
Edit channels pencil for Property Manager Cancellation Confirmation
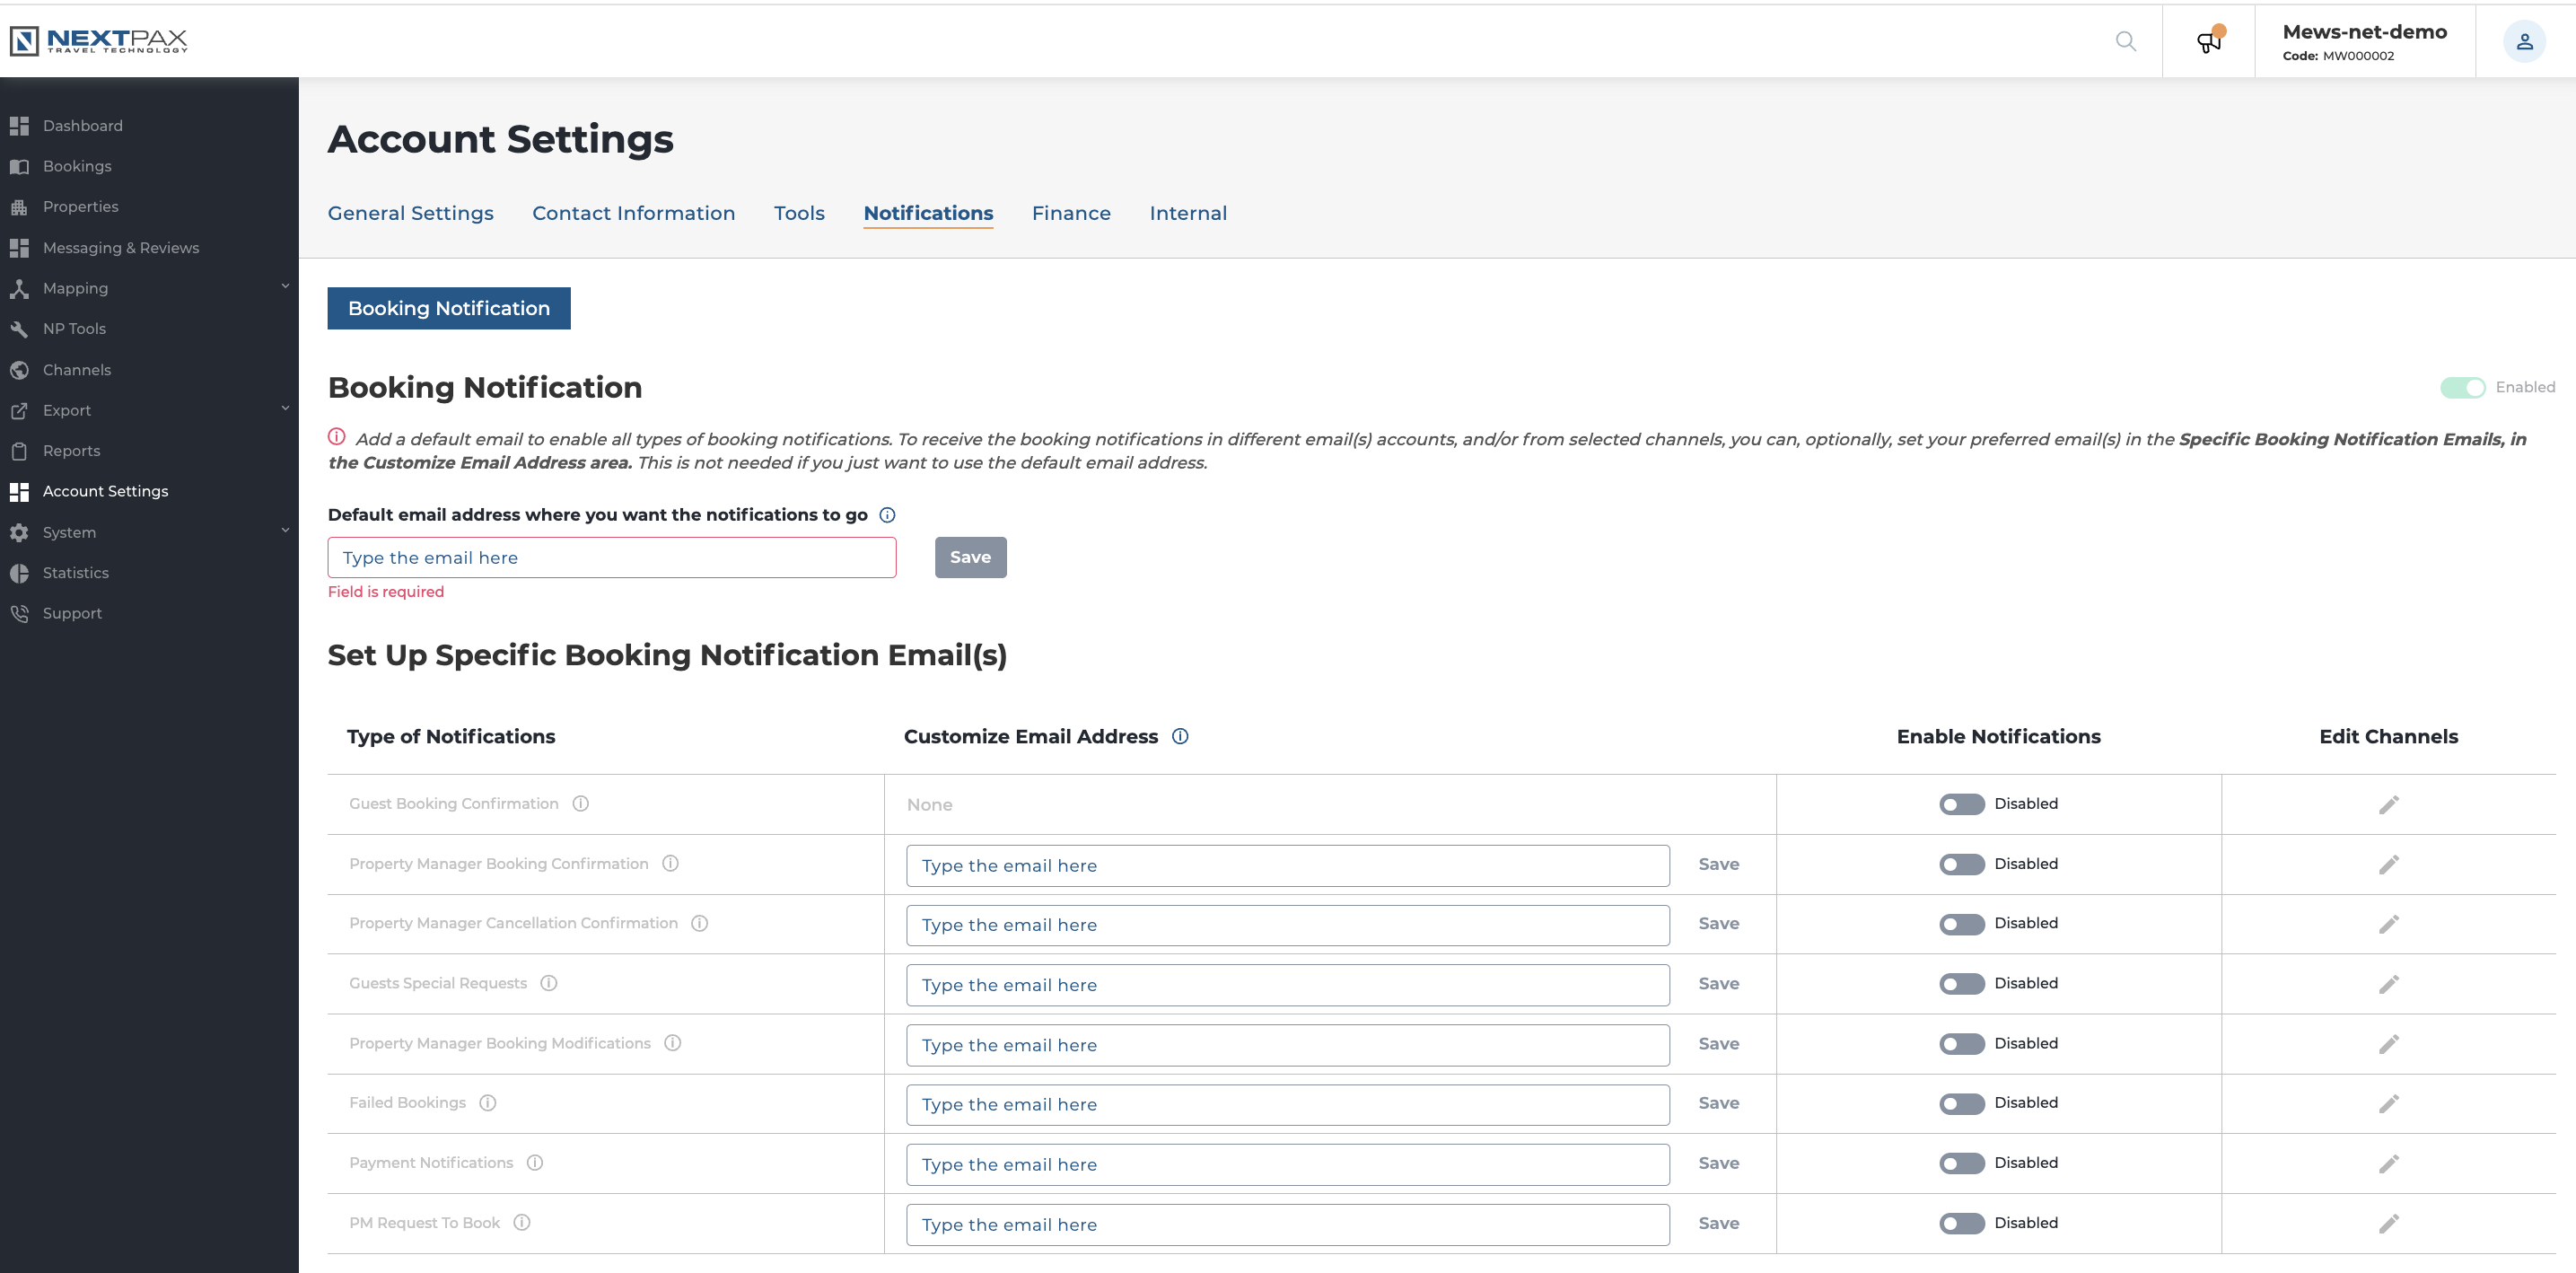(x=2388, y=924)
